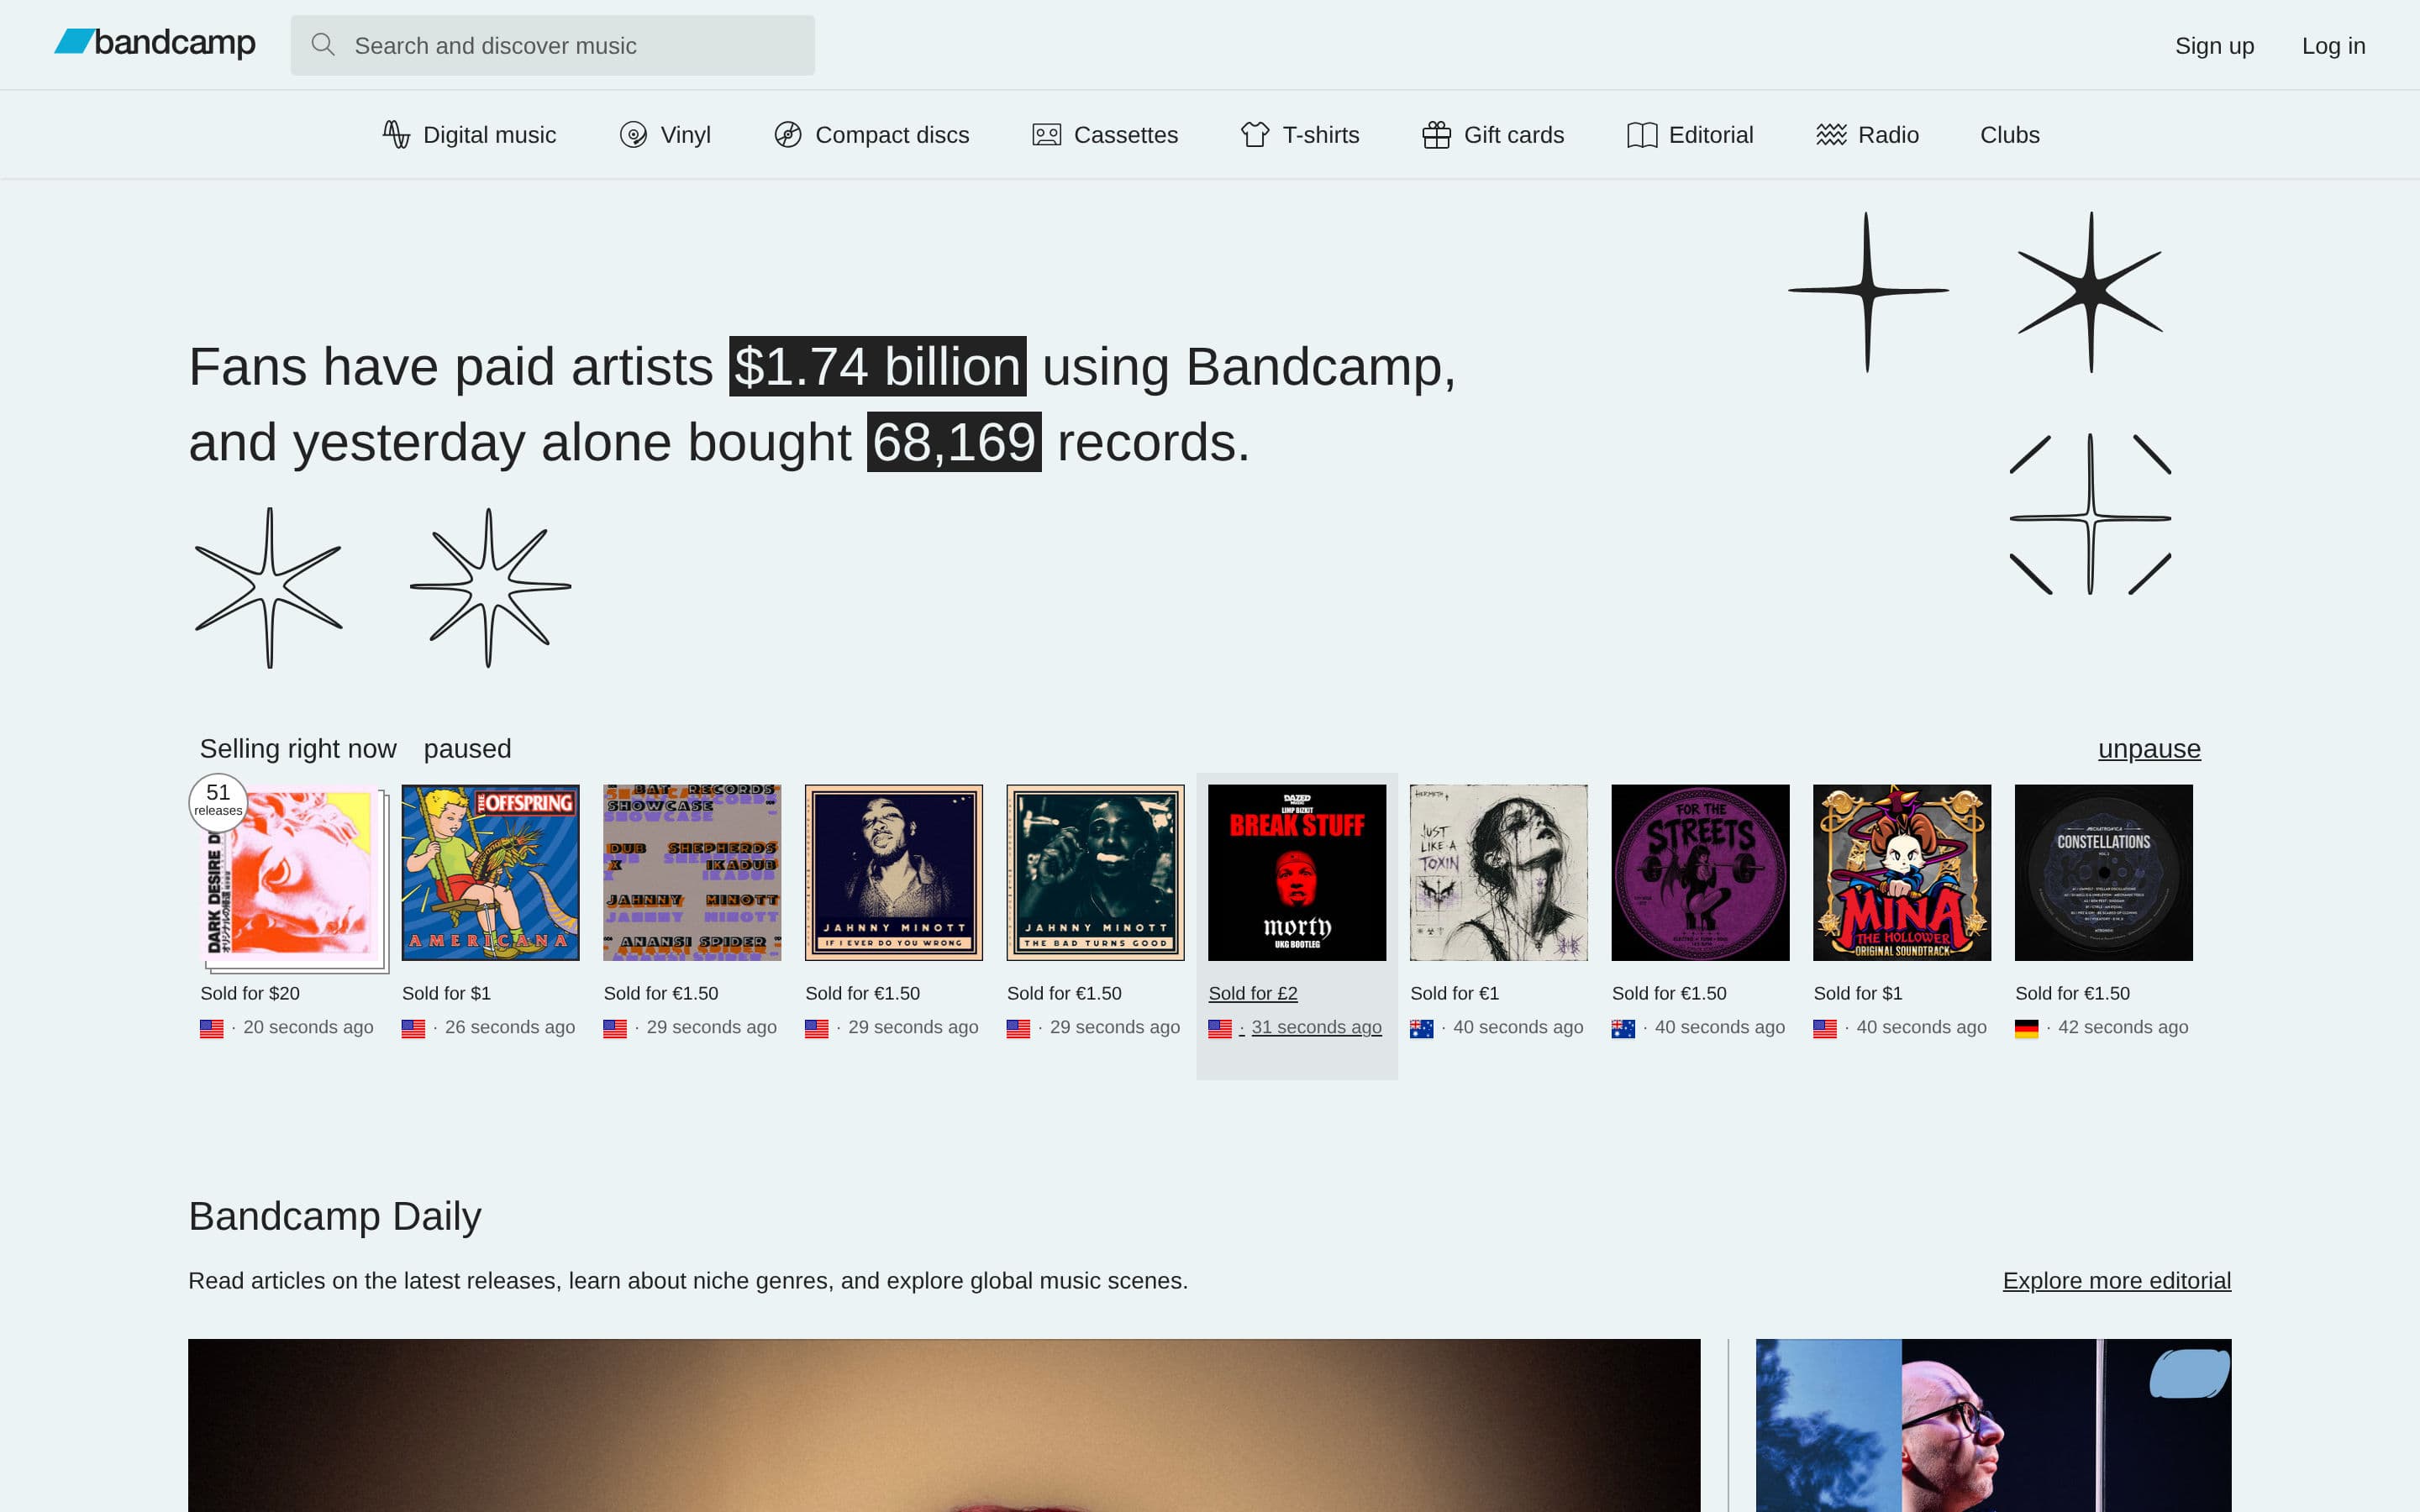This screenshot has height=1512, width=2420.
Task: Click the Editorial open-book icon
Action: click(1642, 134)
